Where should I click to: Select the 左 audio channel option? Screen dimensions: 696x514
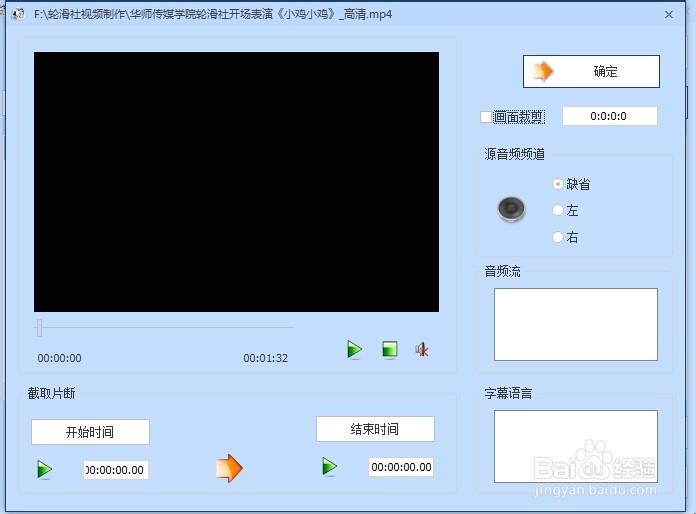point(558,210)
